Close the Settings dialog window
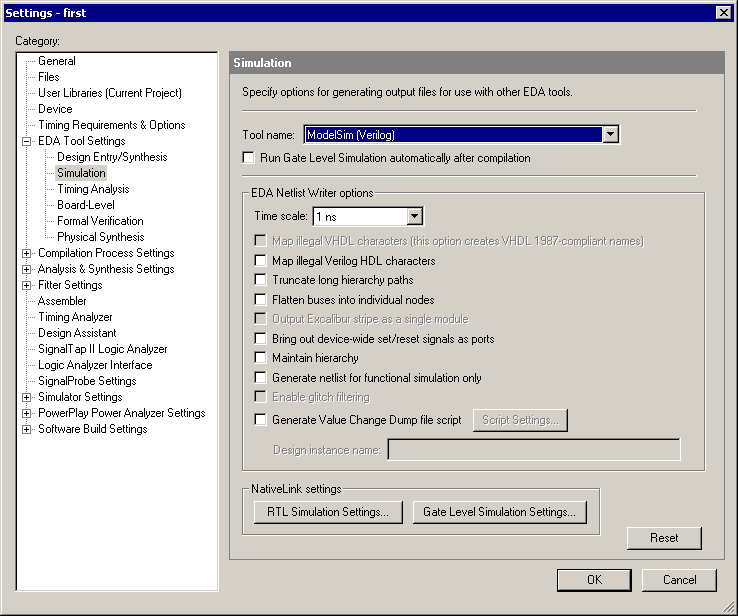Image resolution: width=738 pixels, height=616 pixels. [x=723, y=12]
